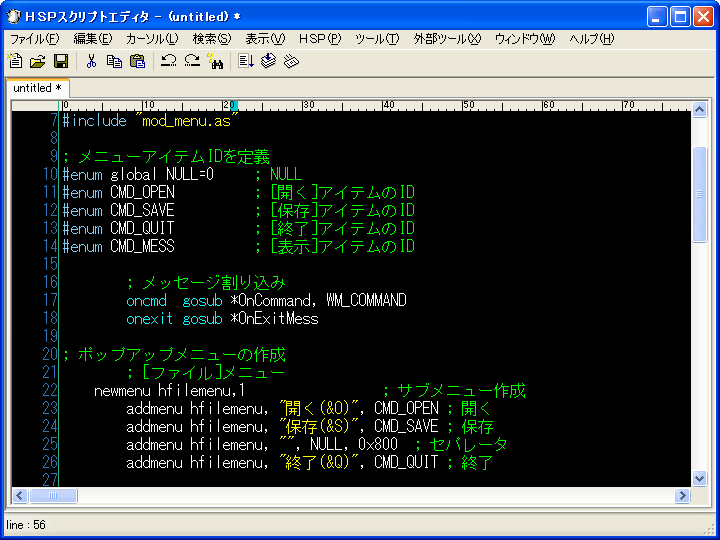
Task: Paste from clipboard toolbar icon
Action: coord(137,61)
